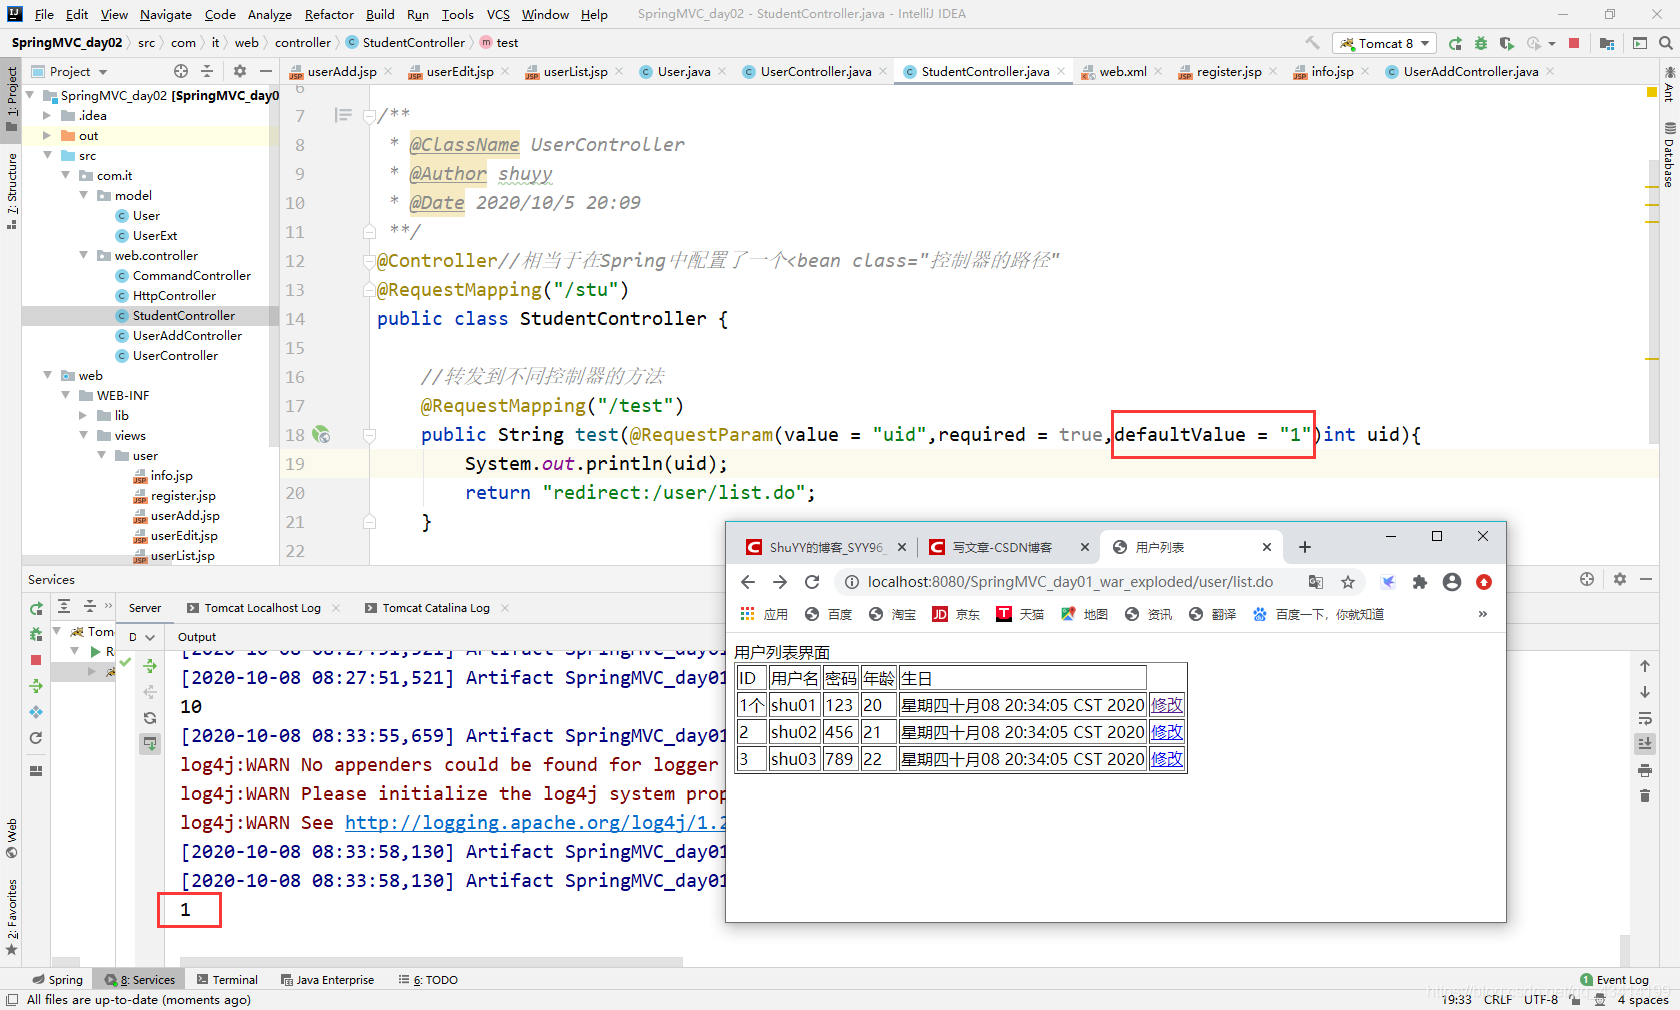This screenshot has height=1010, width=1680.
Task: Toggle the Project side tool button
Action: (x=12, y=99)
